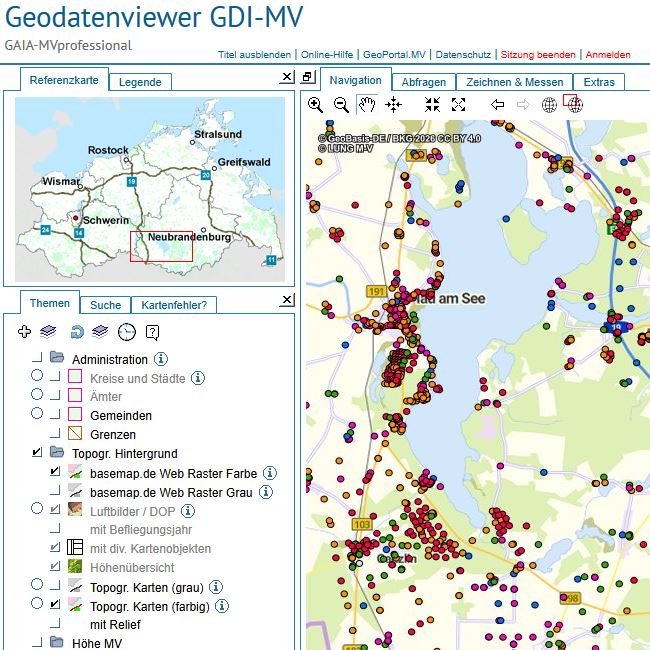Enable the Kreise und Städte checkbox

55,376
